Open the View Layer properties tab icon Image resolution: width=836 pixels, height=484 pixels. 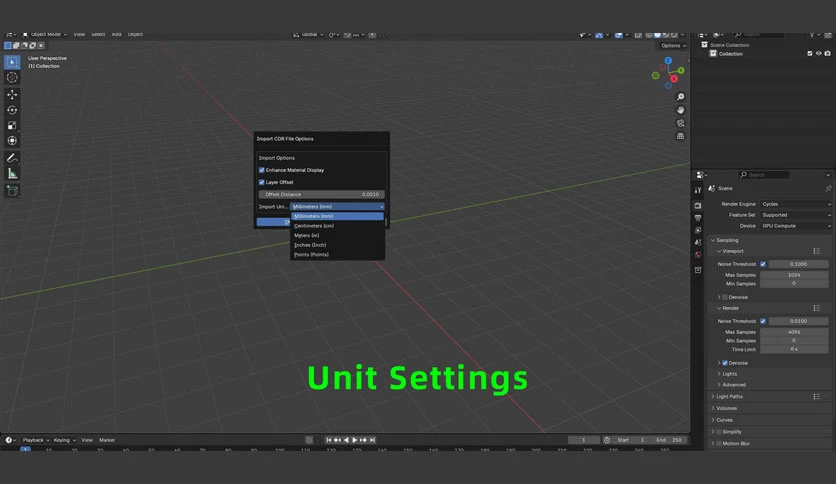click(698, 230)
